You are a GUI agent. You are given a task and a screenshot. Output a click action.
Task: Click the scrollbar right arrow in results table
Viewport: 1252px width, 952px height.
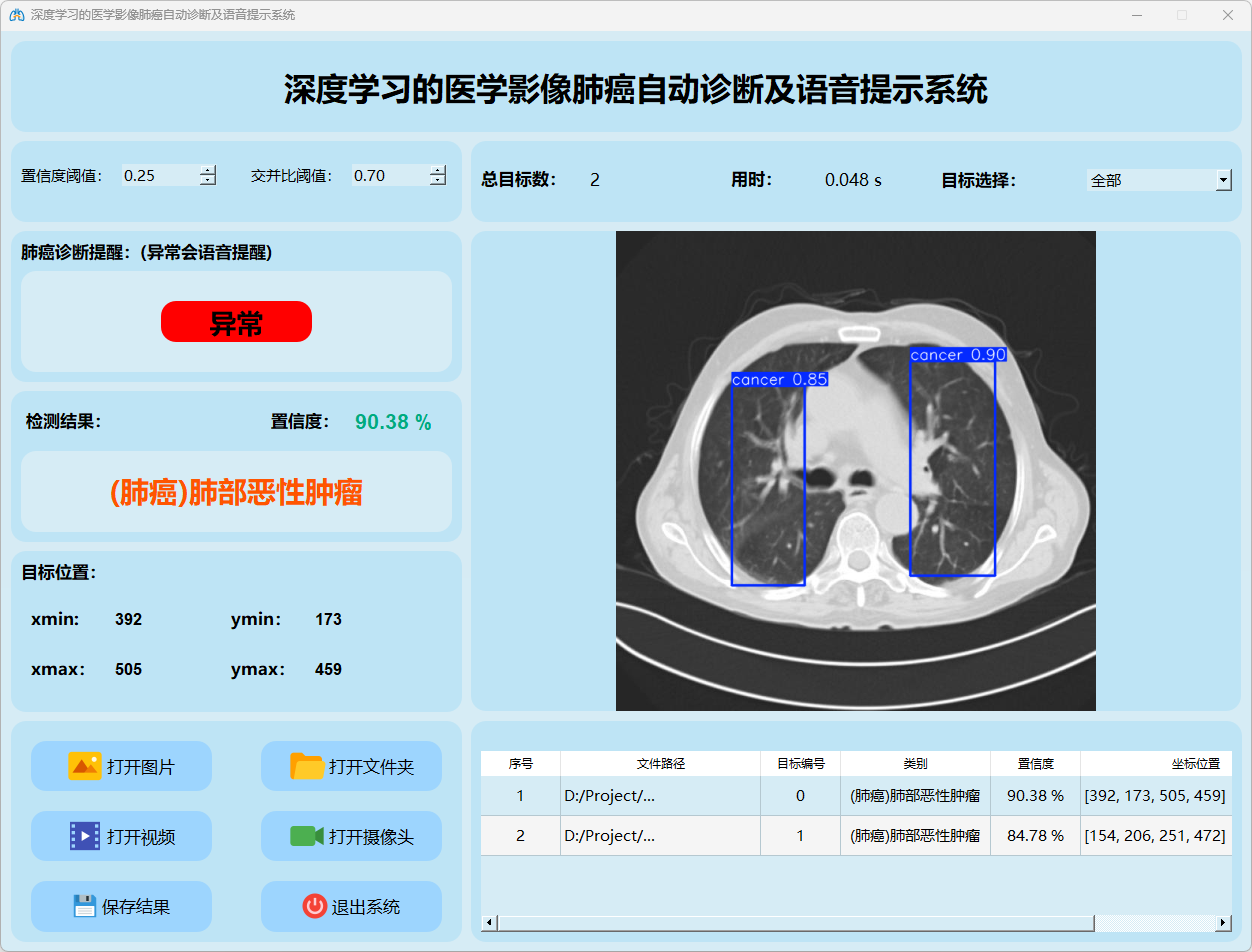tap(1222, 922)
